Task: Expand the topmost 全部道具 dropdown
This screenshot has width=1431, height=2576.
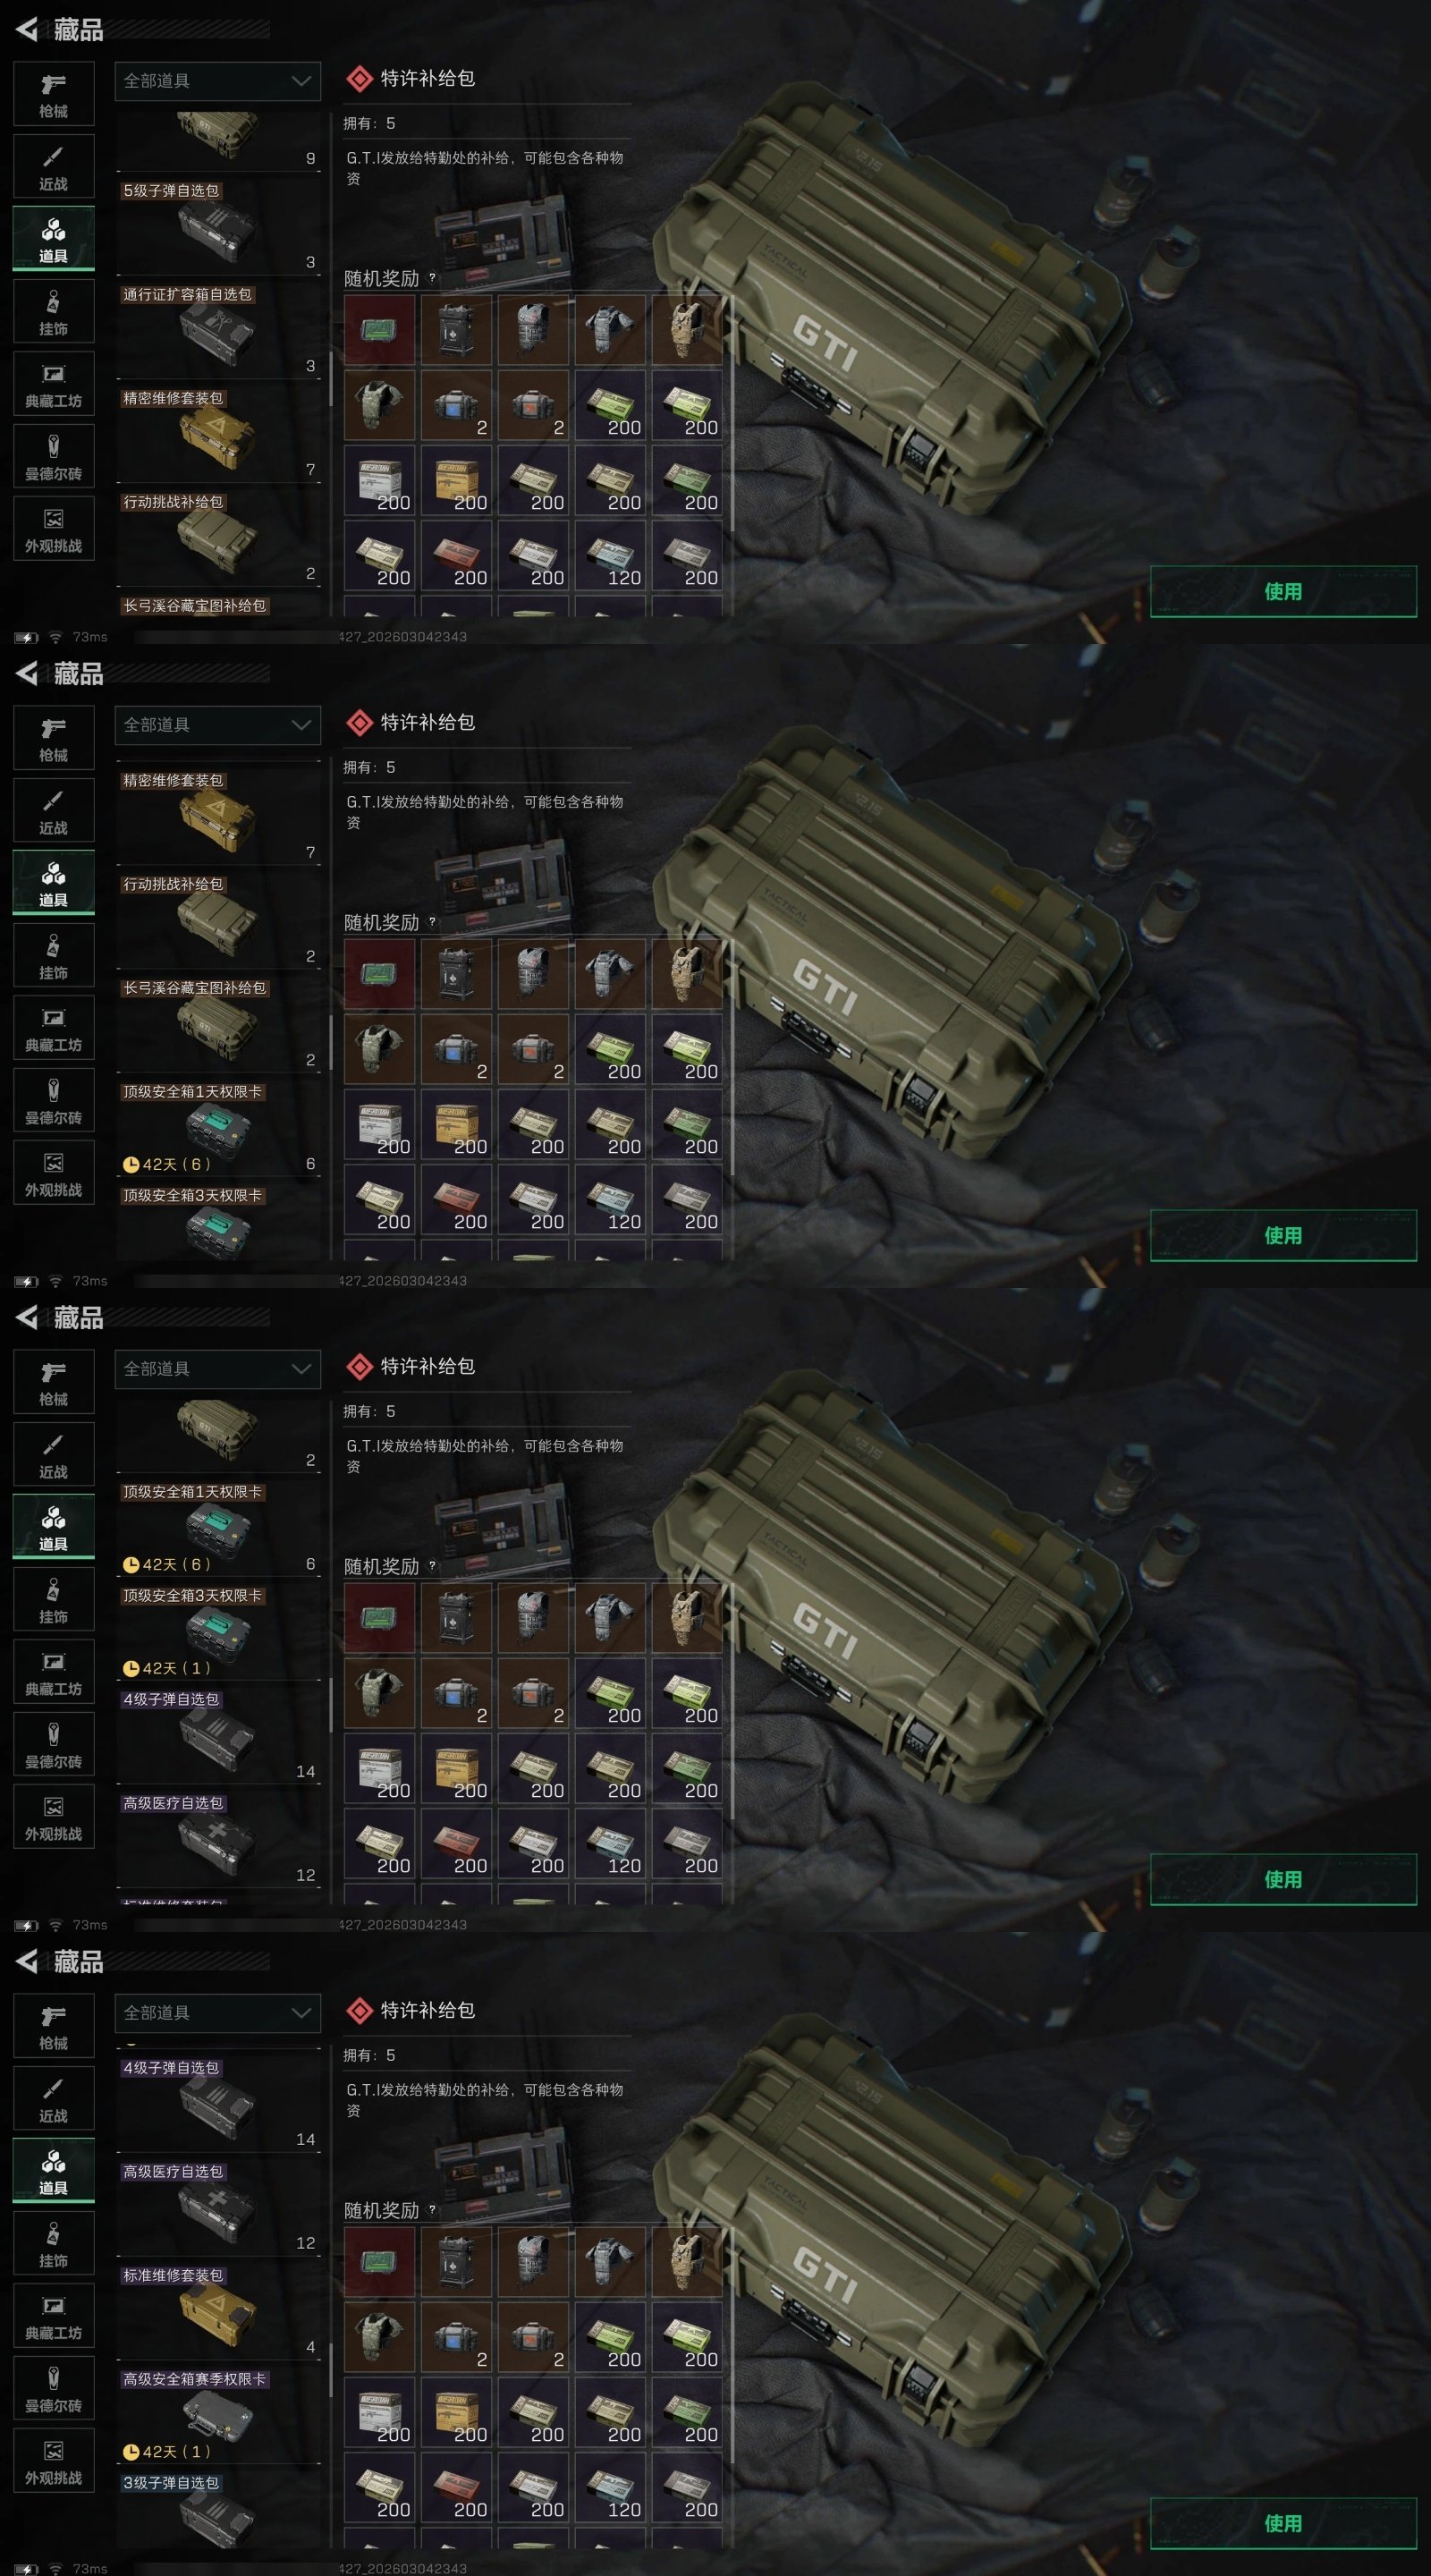Action: click(x=218, y=81)
